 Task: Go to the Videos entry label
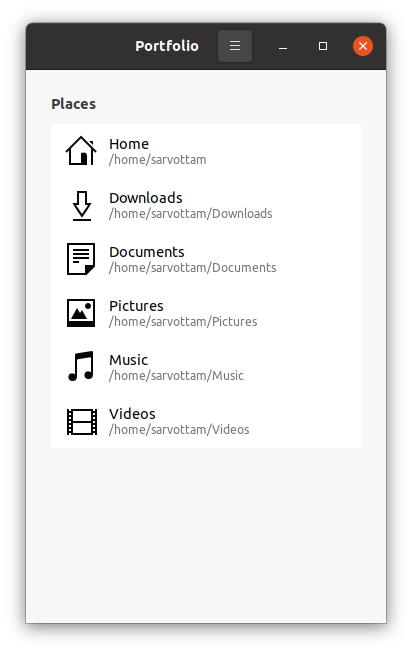[132, 414]
